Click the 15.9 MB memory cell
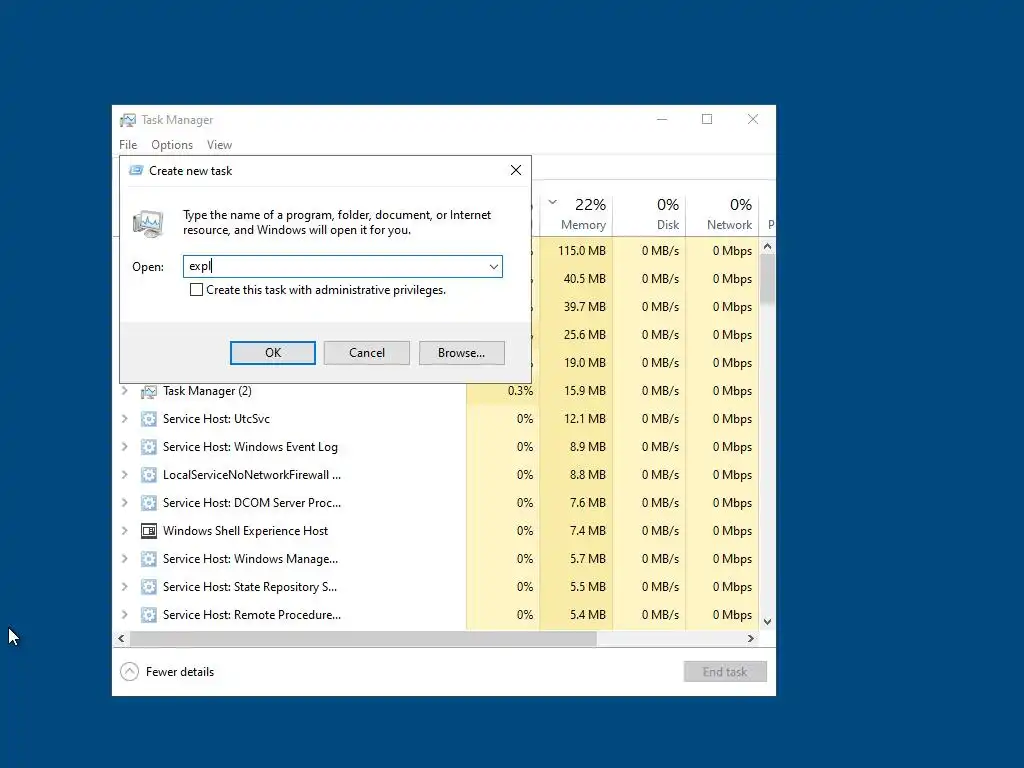Screen dimensions: 1024x768 coord(577,391)
